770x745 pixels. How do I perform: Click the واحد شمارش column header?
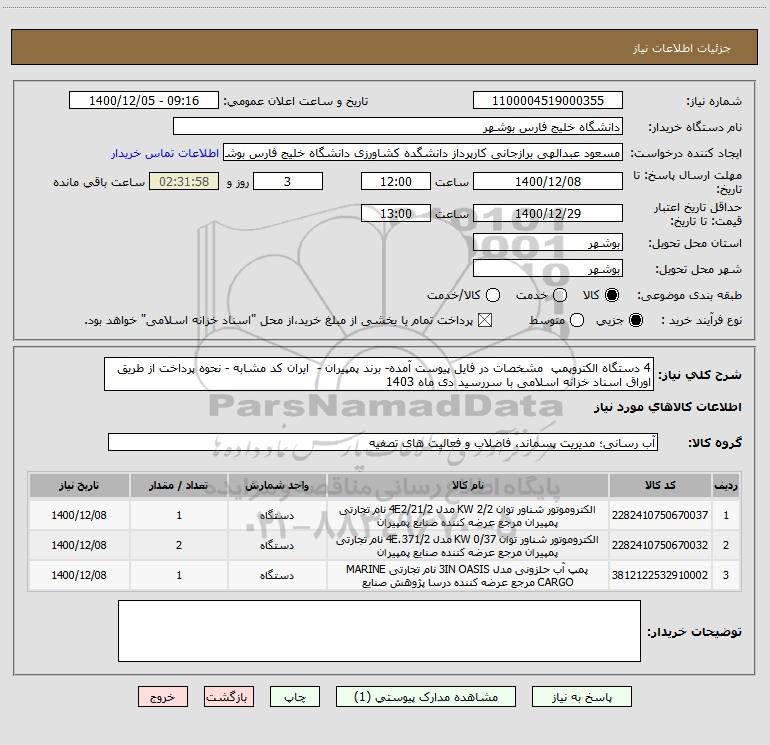click(277, 485)
